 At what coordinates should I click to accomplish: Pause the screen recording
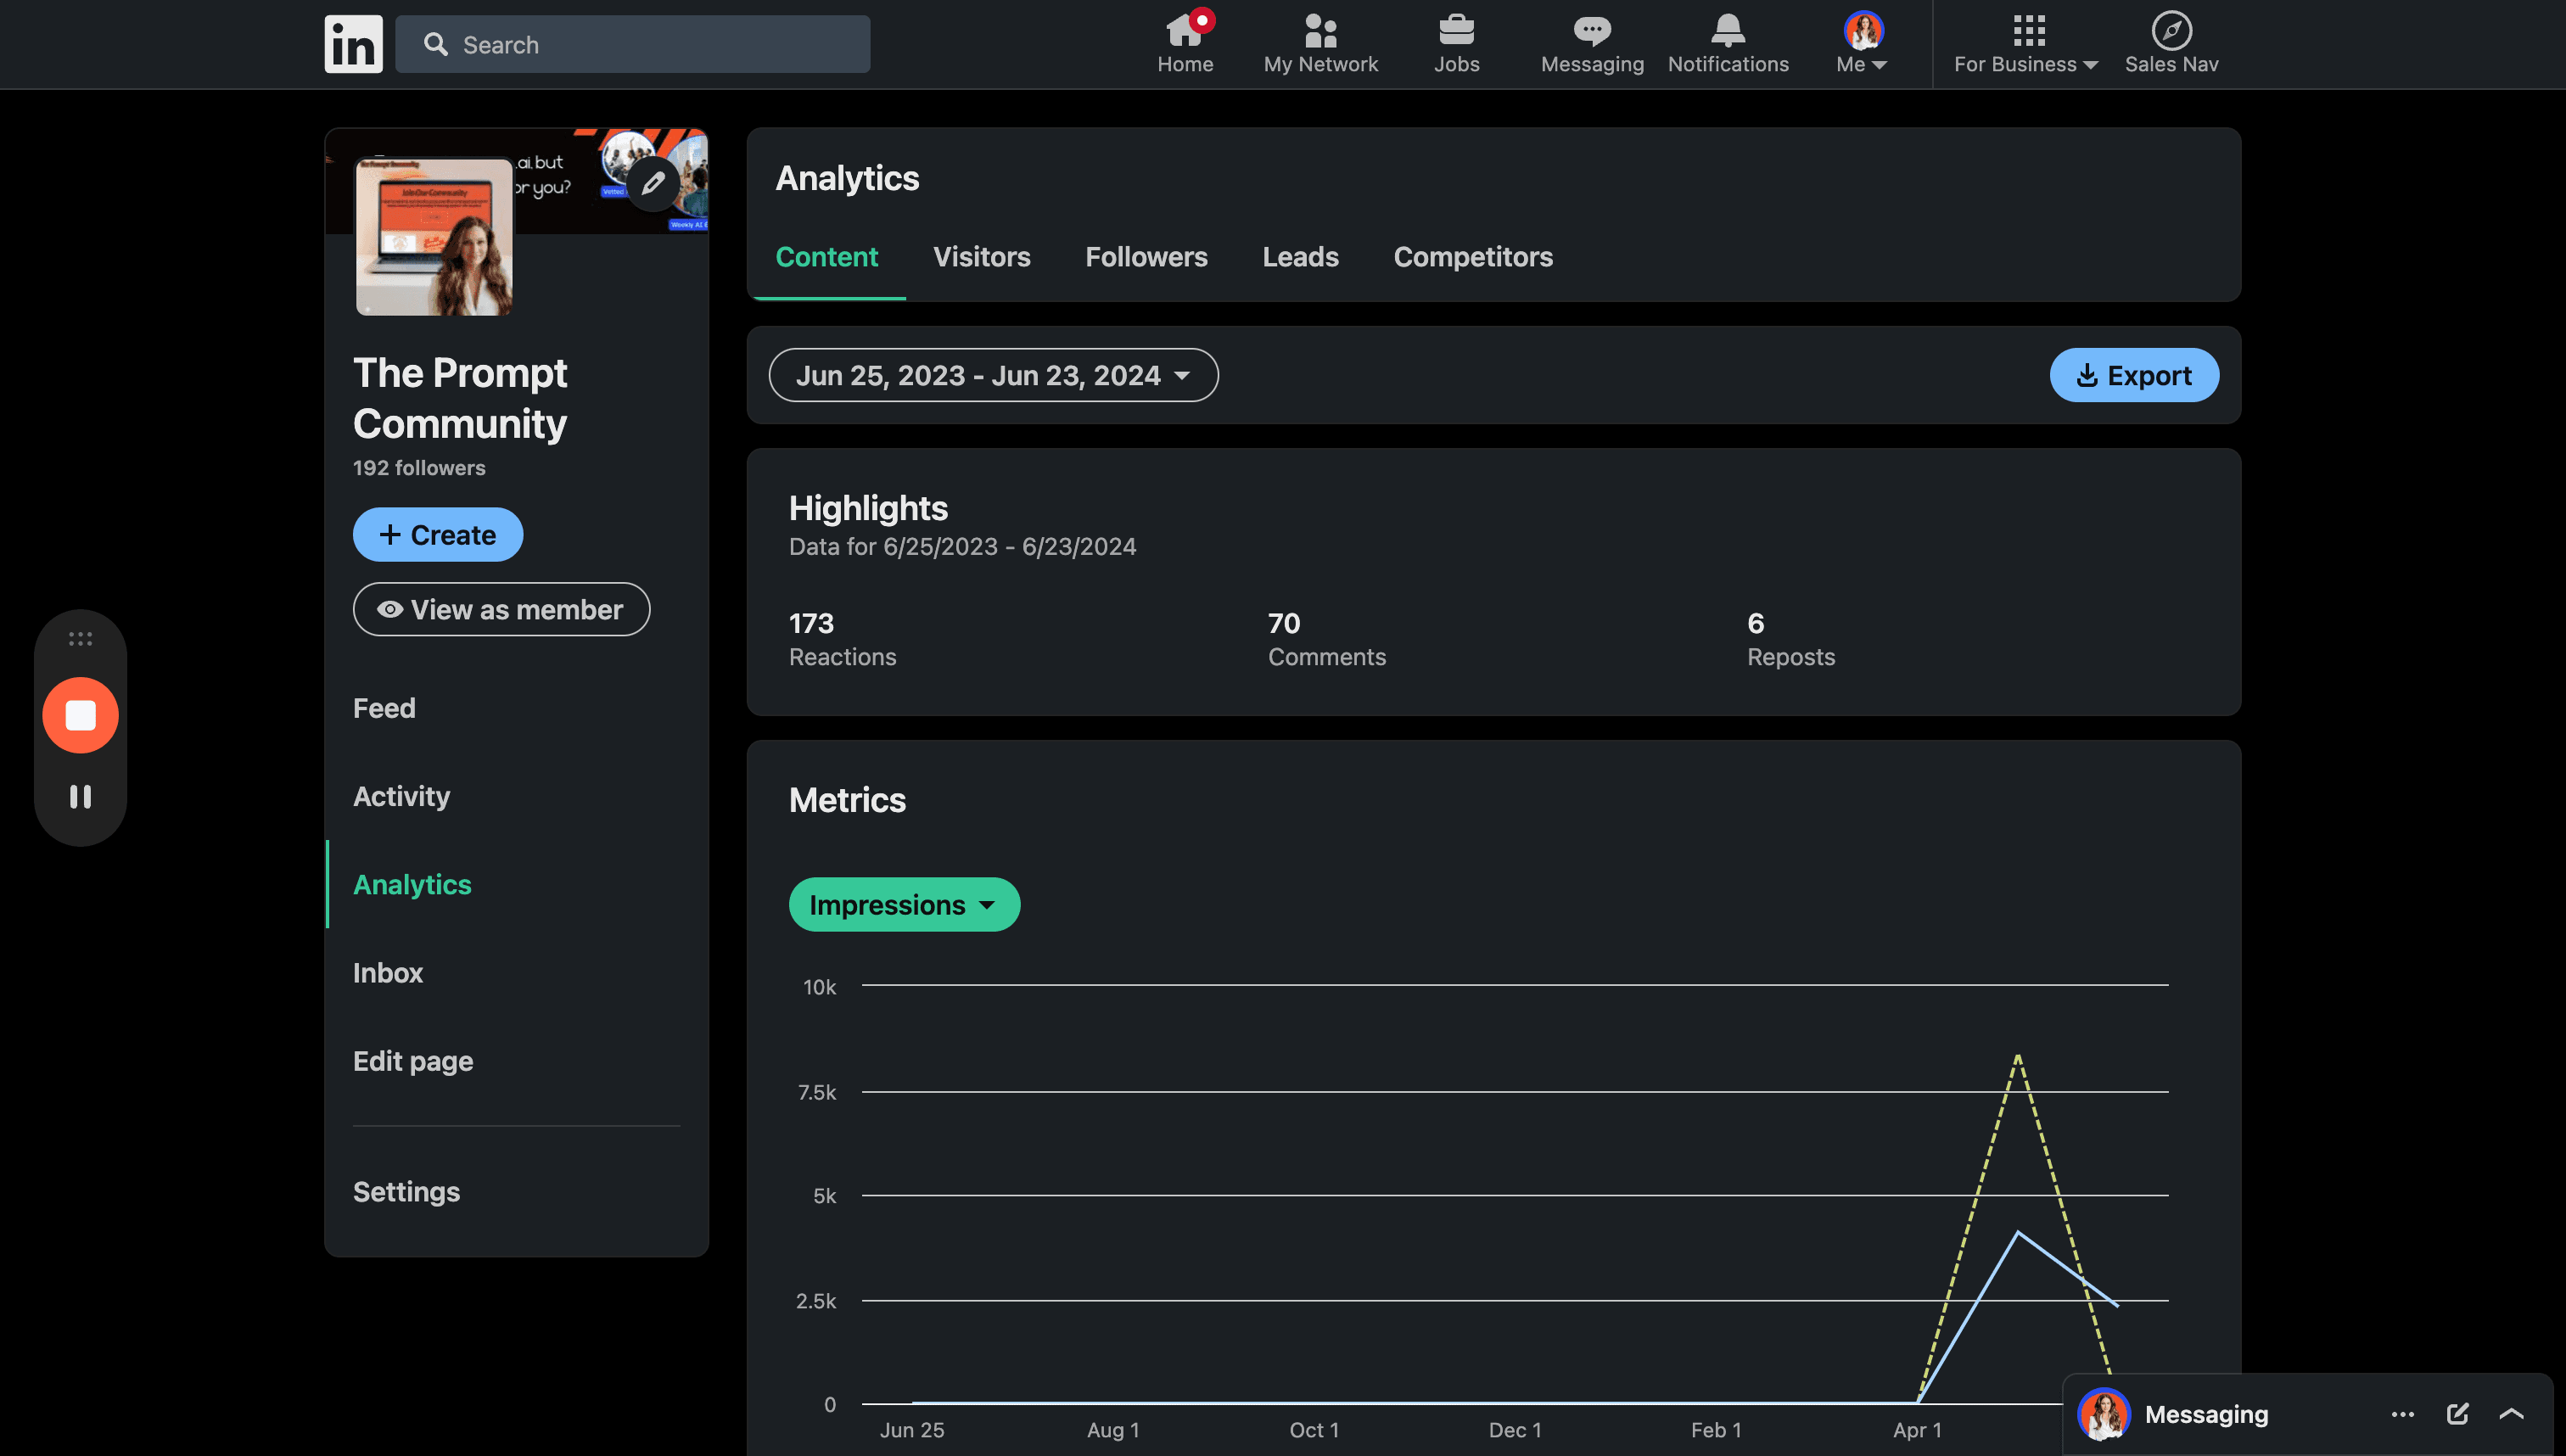[x=80, y=796]
